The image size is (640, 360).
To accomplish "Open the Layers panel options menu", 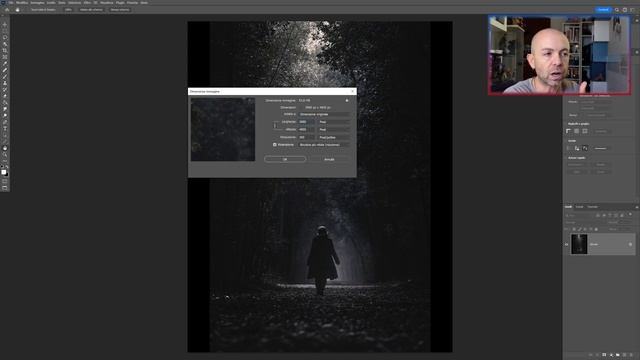I will tap(637, 207).
